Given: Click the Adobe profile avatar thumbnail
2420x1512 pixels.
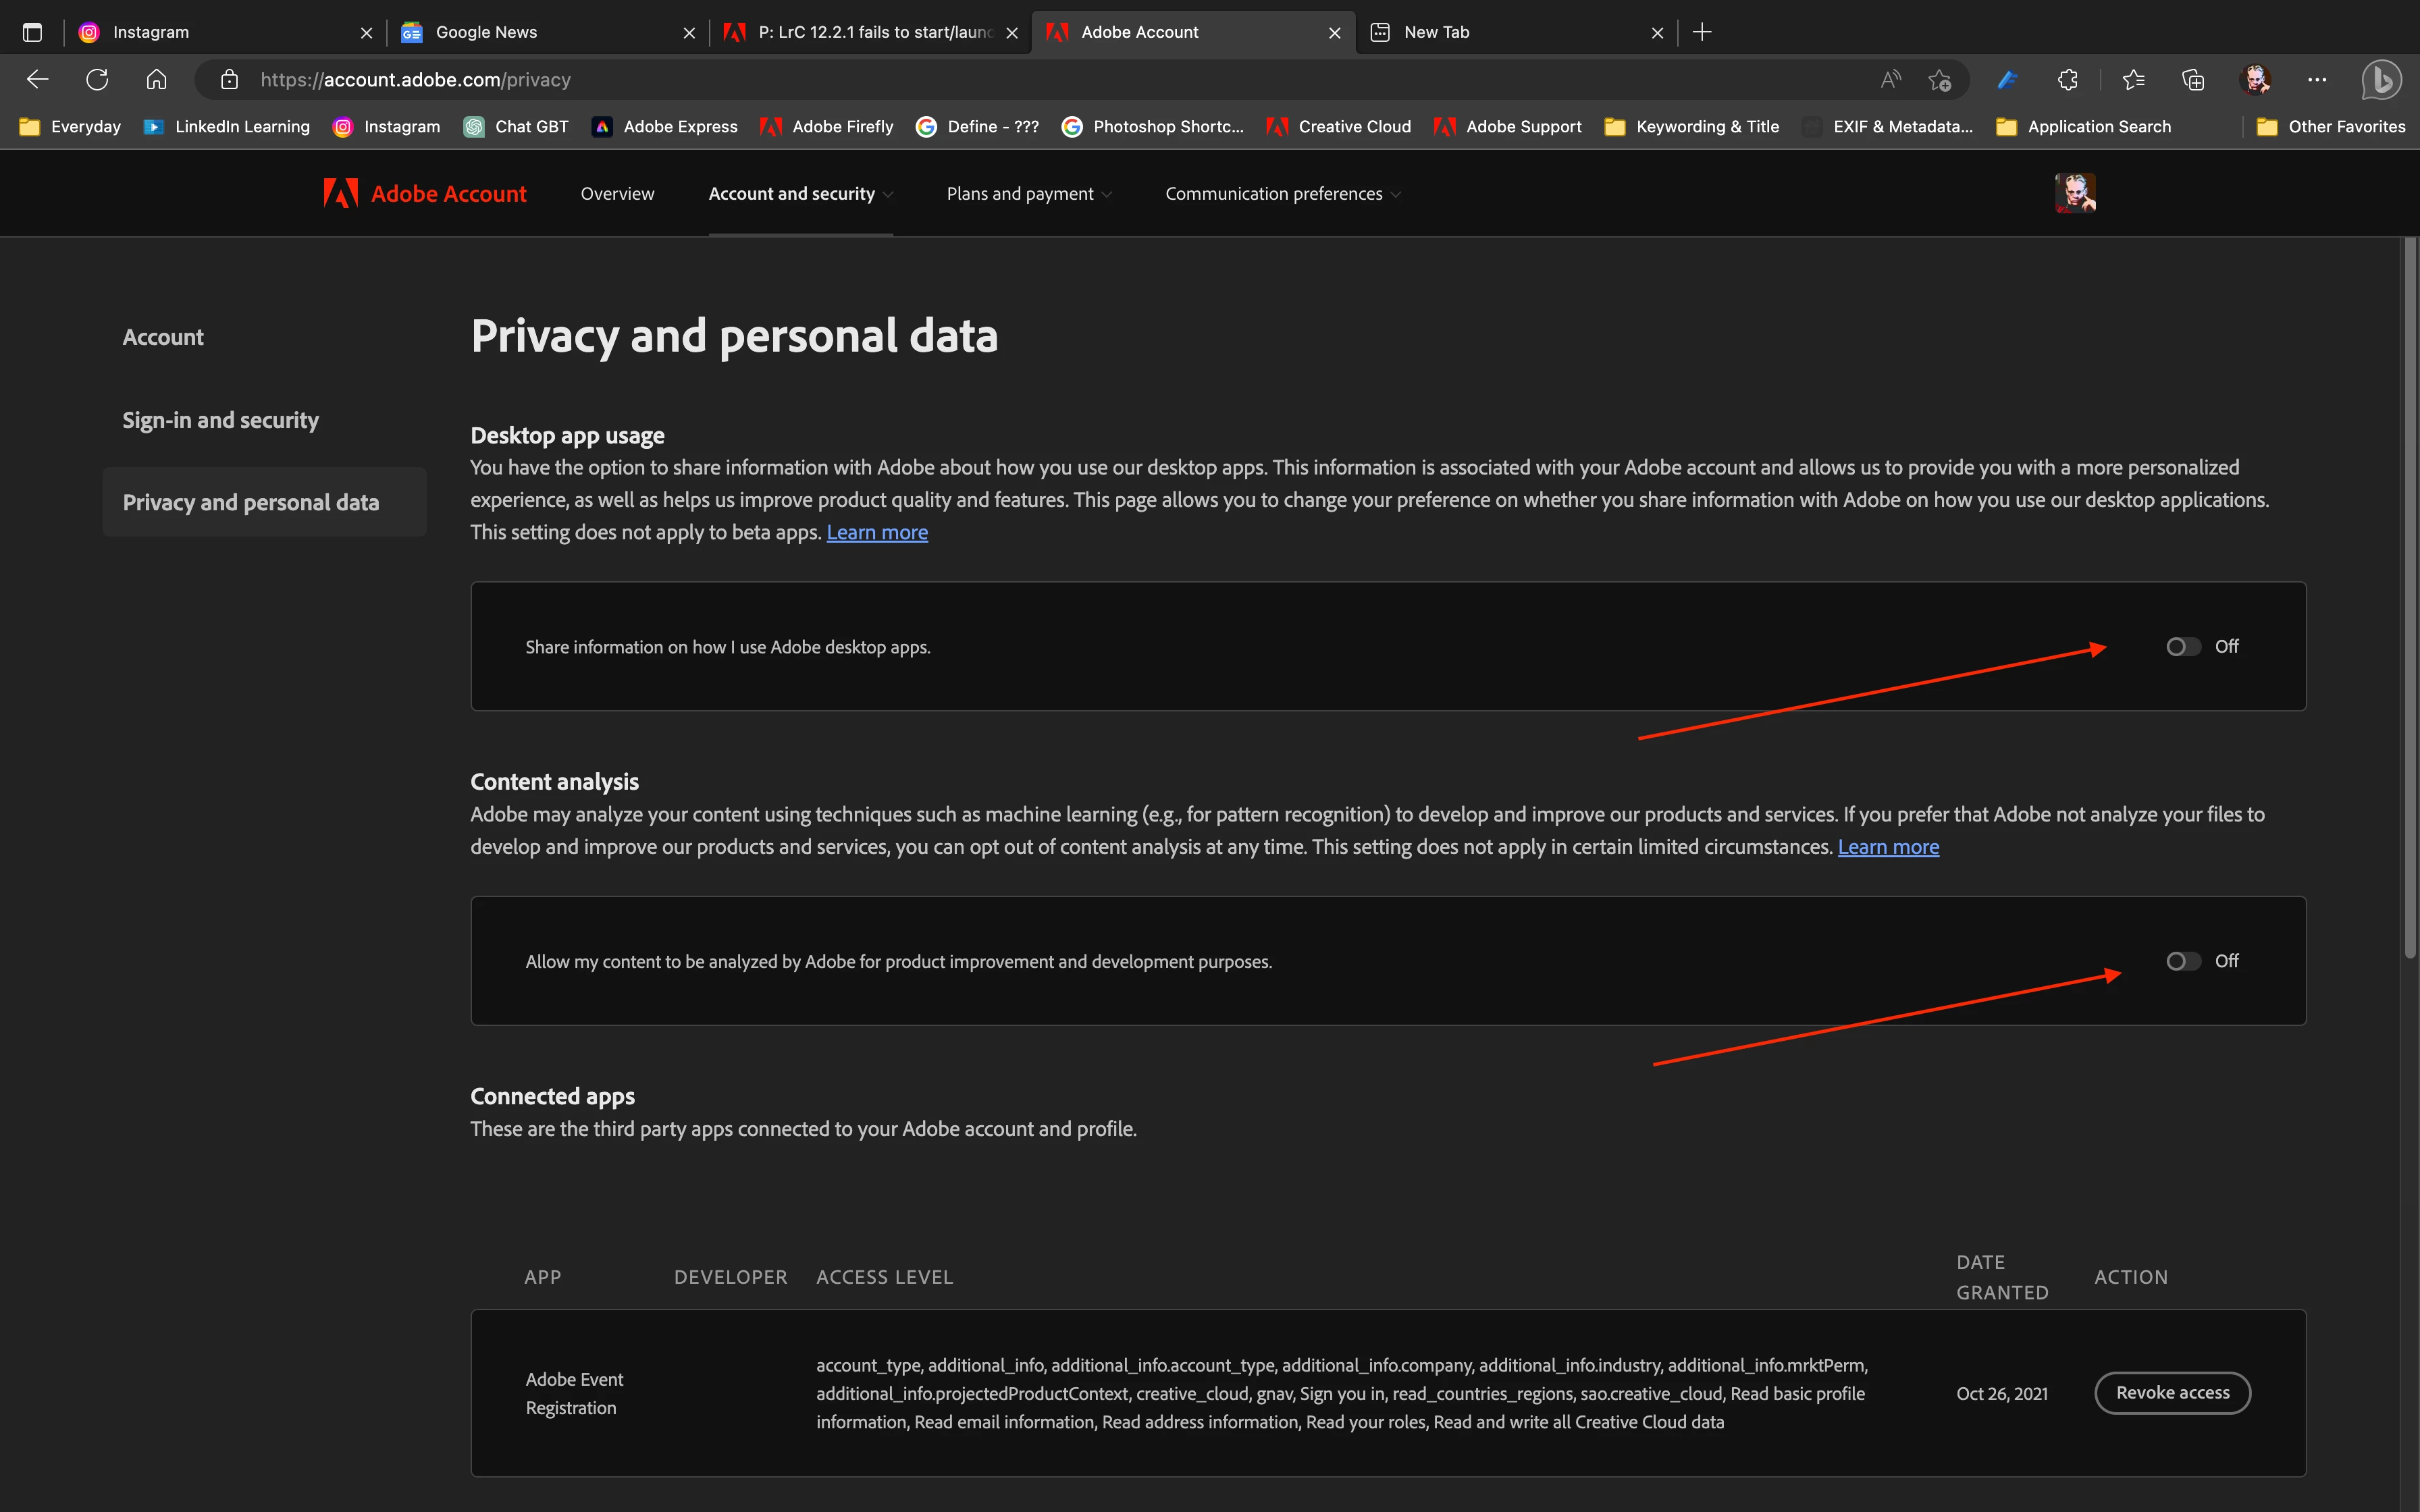Looking at the screenshot, I should pos(2075,193).
